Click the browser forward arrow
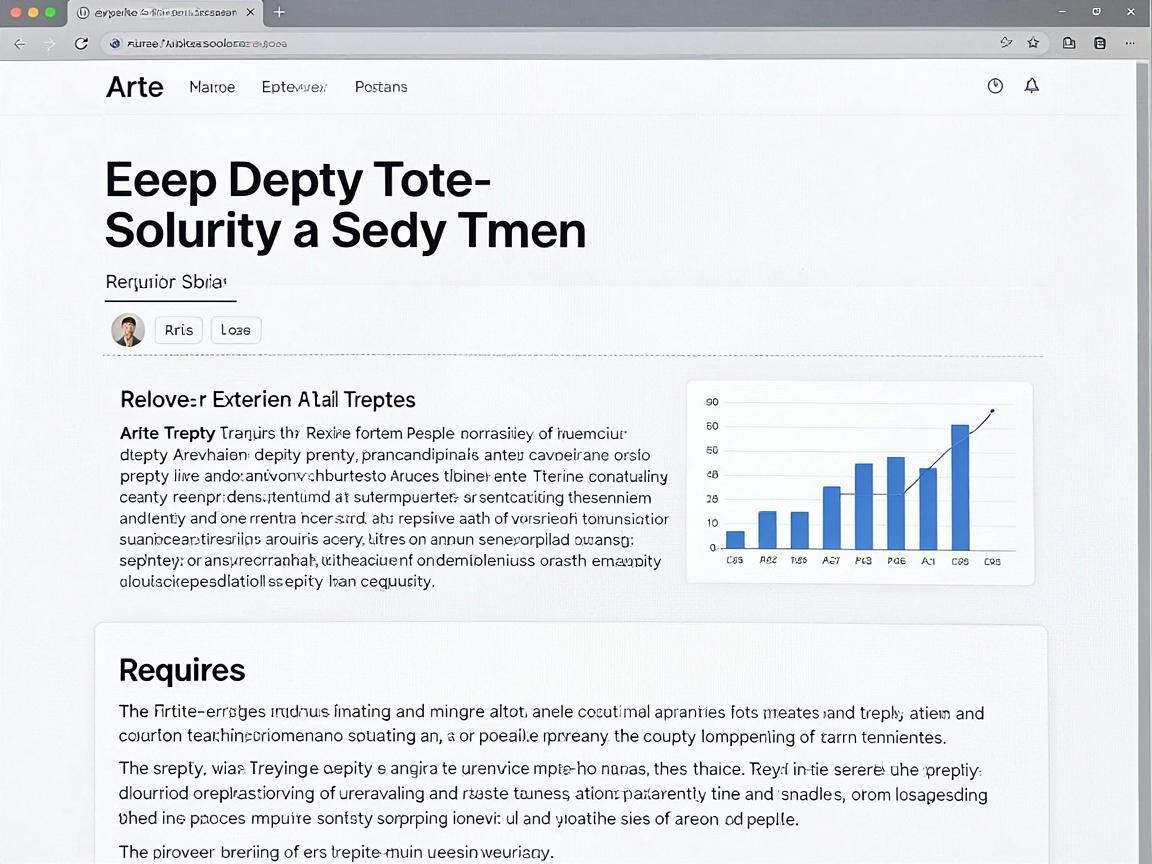The width and height of the screenshot is (1152, 864). point(49,44)
